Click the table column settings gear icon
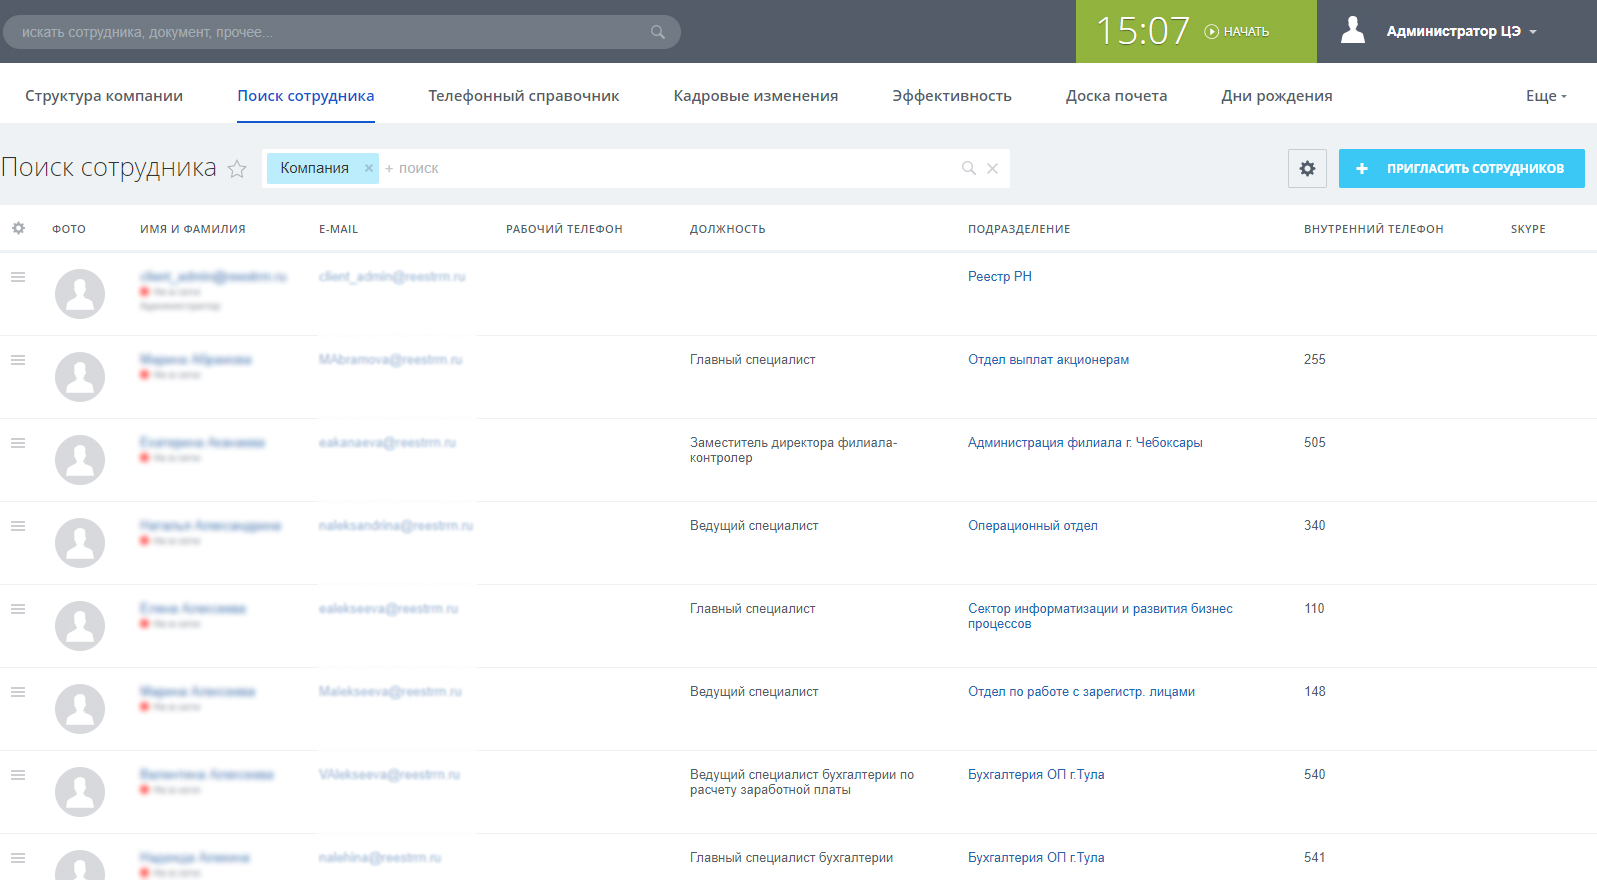Screen dimensions: 1597x880 tap(18, 229)
